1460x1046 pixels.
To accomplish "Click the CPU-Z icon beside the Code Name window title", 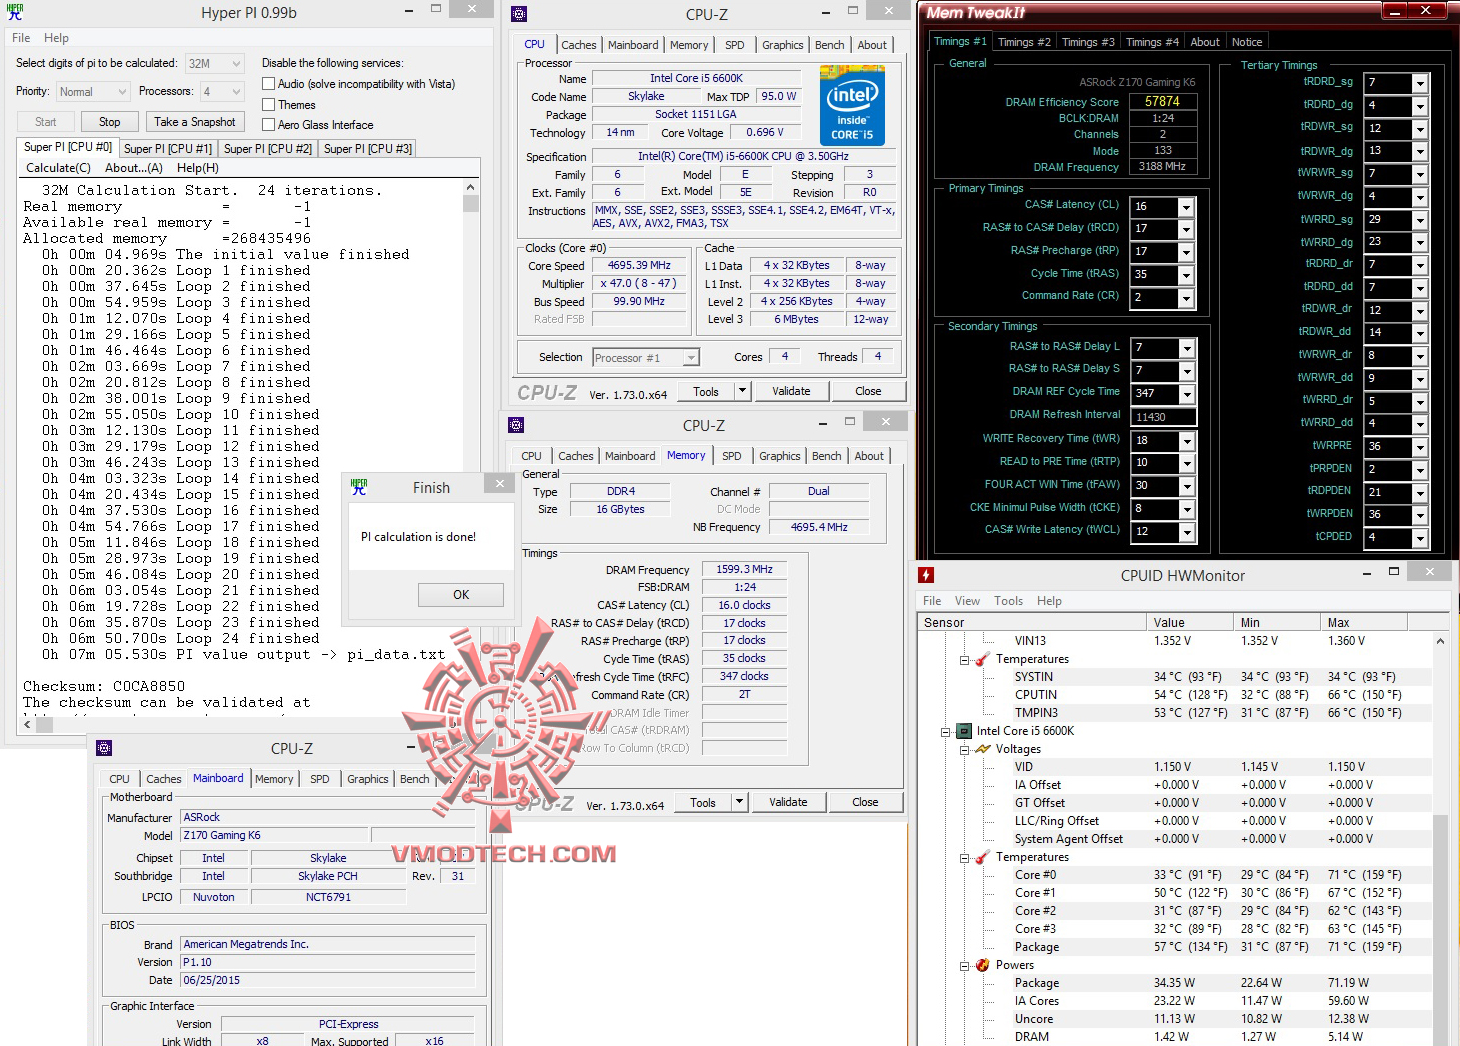I will click(518, 14).
